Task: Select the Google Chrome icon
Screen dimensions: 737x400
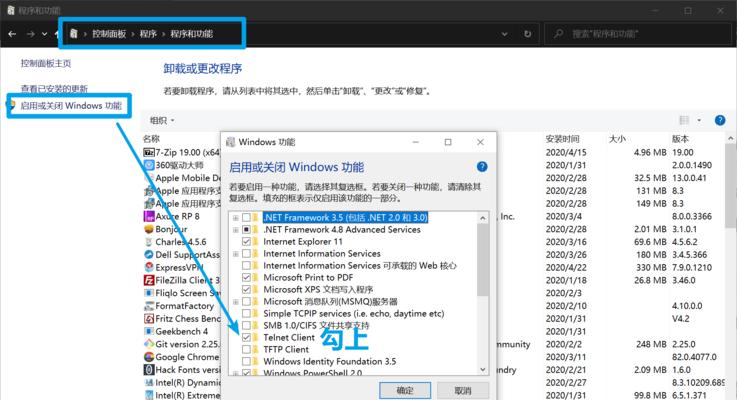Action: [149, 357]
